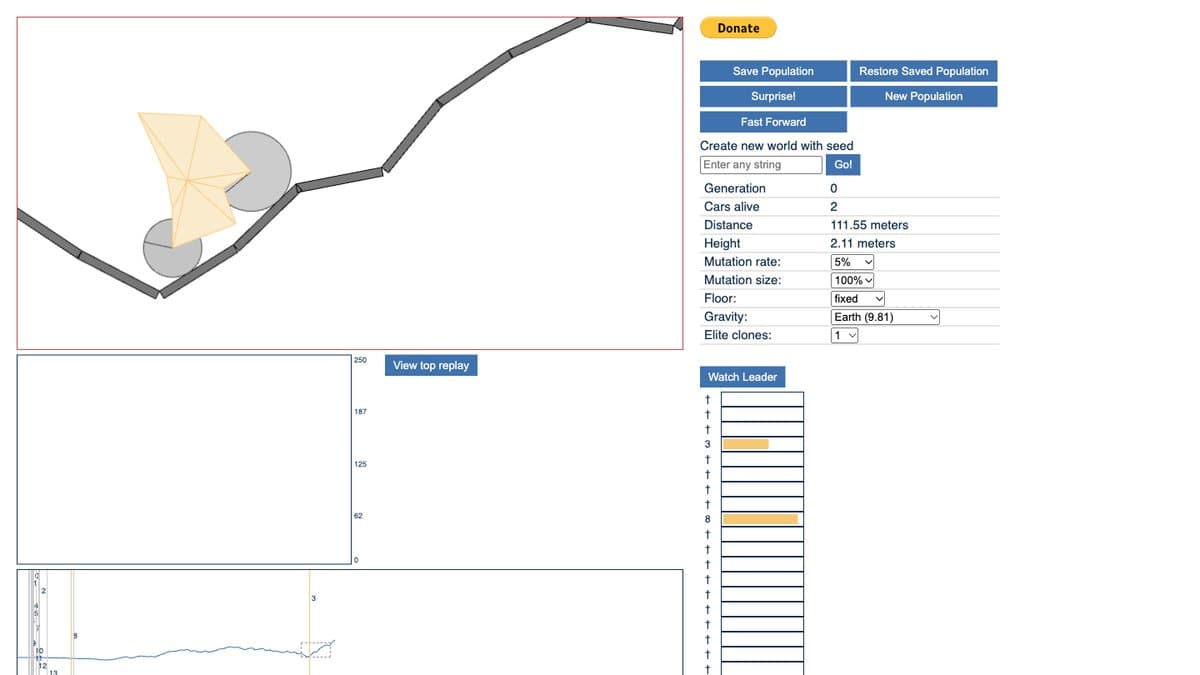Click the "111.55 meters" distance value
Viewport: 1200px width, 675px height.
869,225
